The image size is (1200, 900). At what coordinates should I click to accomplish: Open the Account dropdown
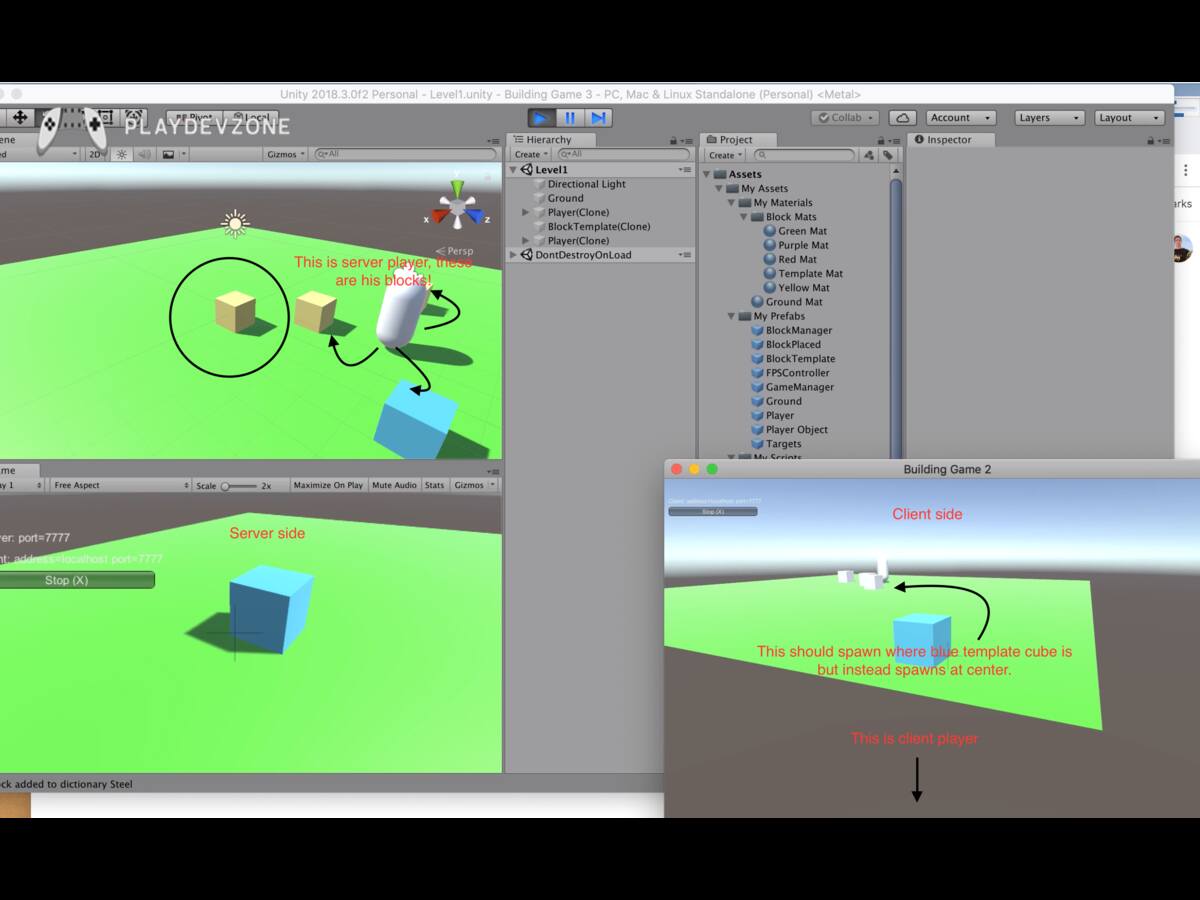coord(960,118)
